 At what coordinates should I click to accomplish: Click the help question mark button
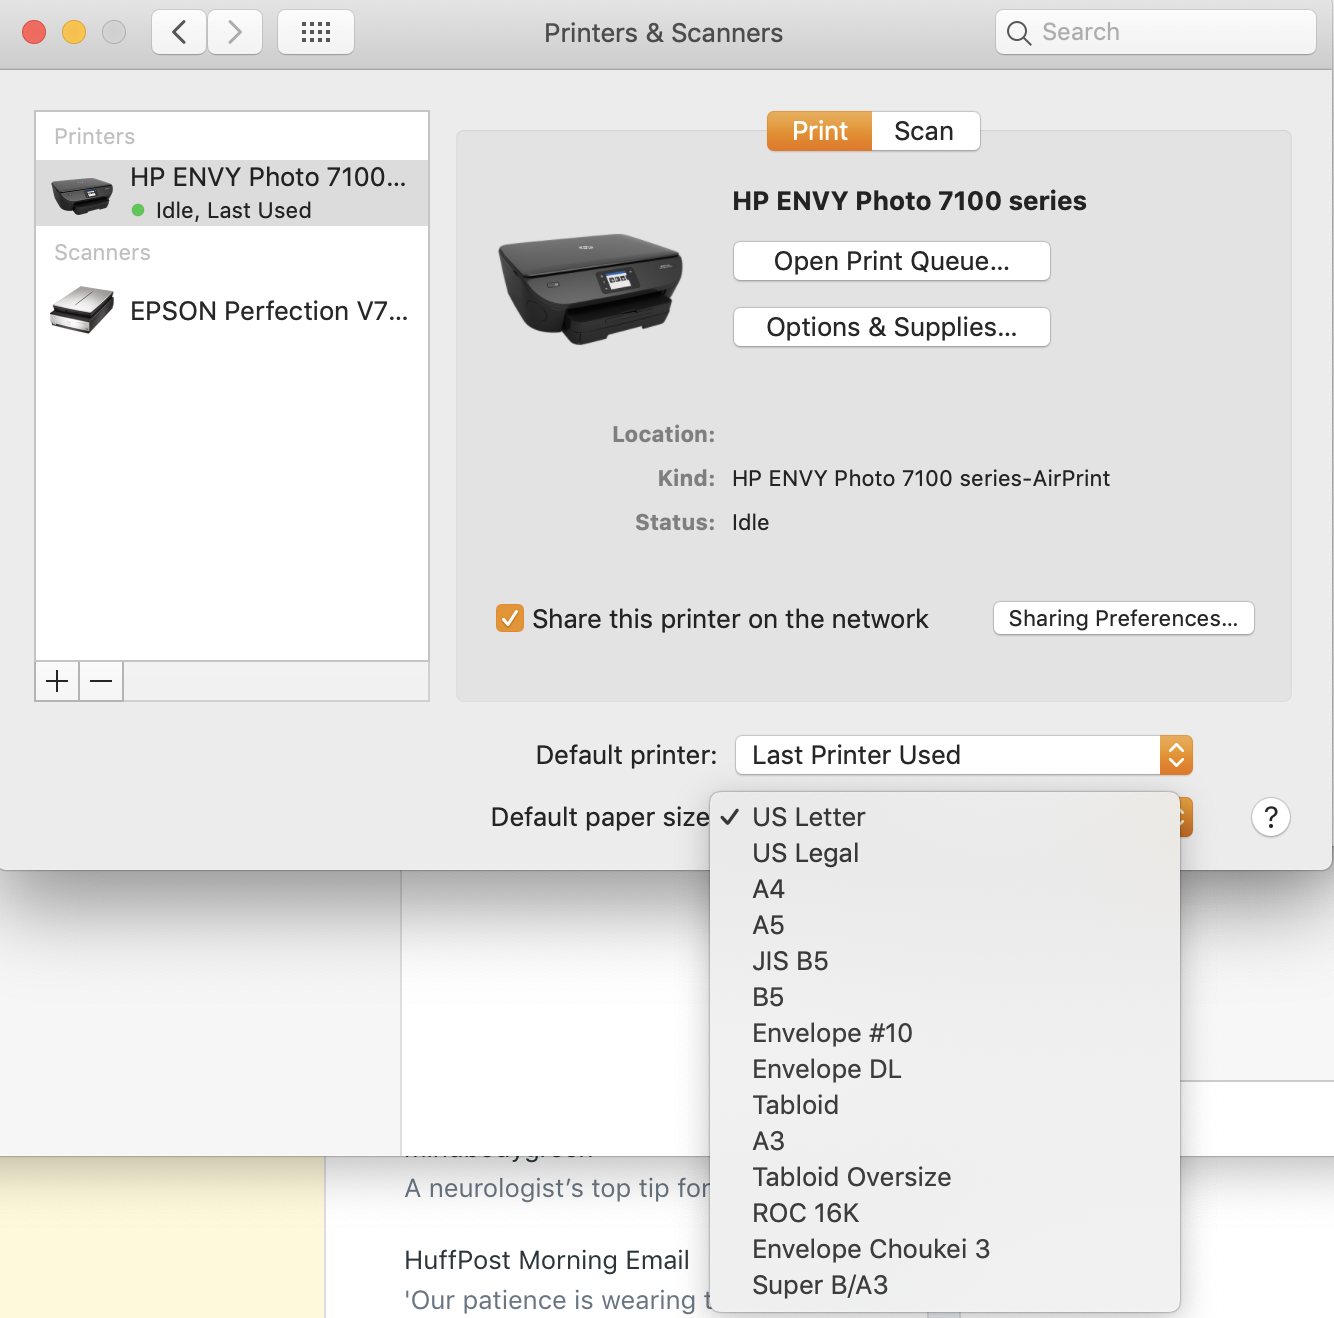[1270, 817]
